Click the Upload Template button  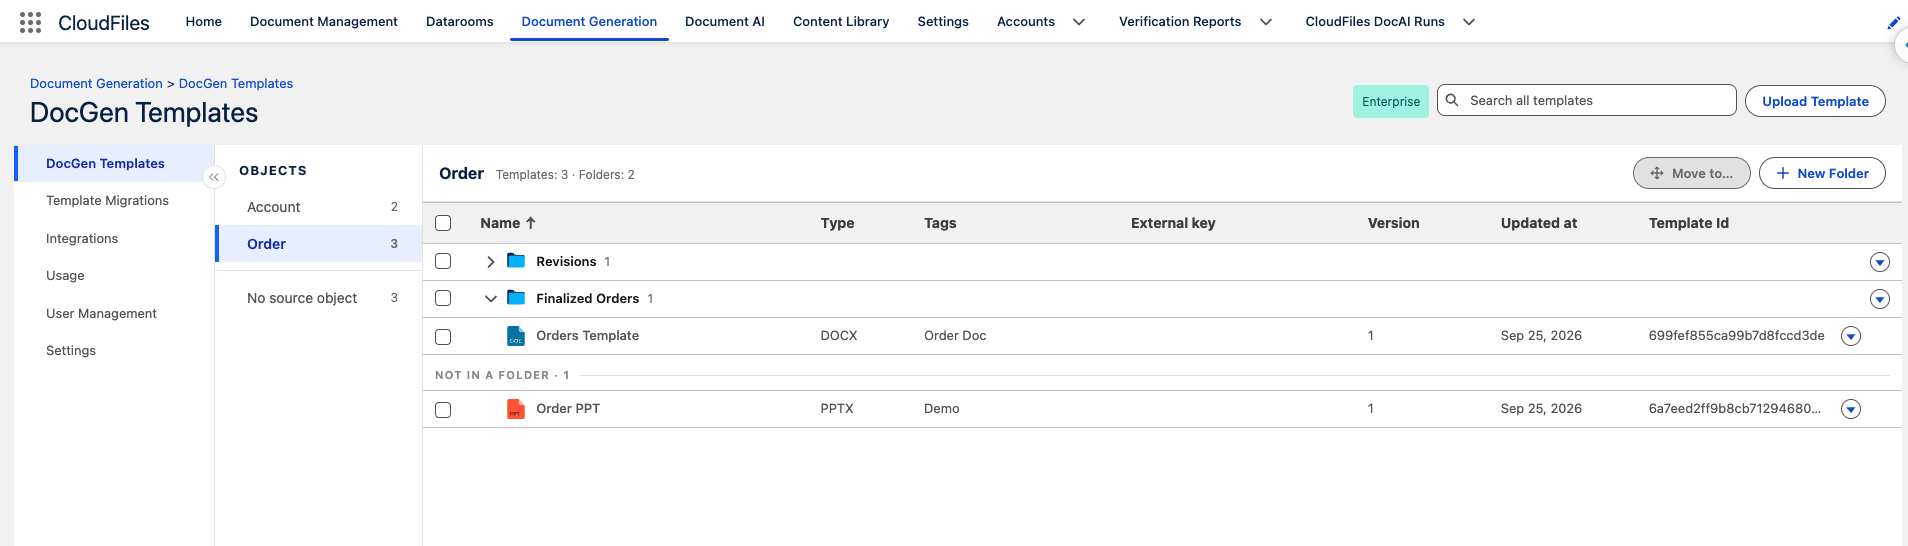1815,101
